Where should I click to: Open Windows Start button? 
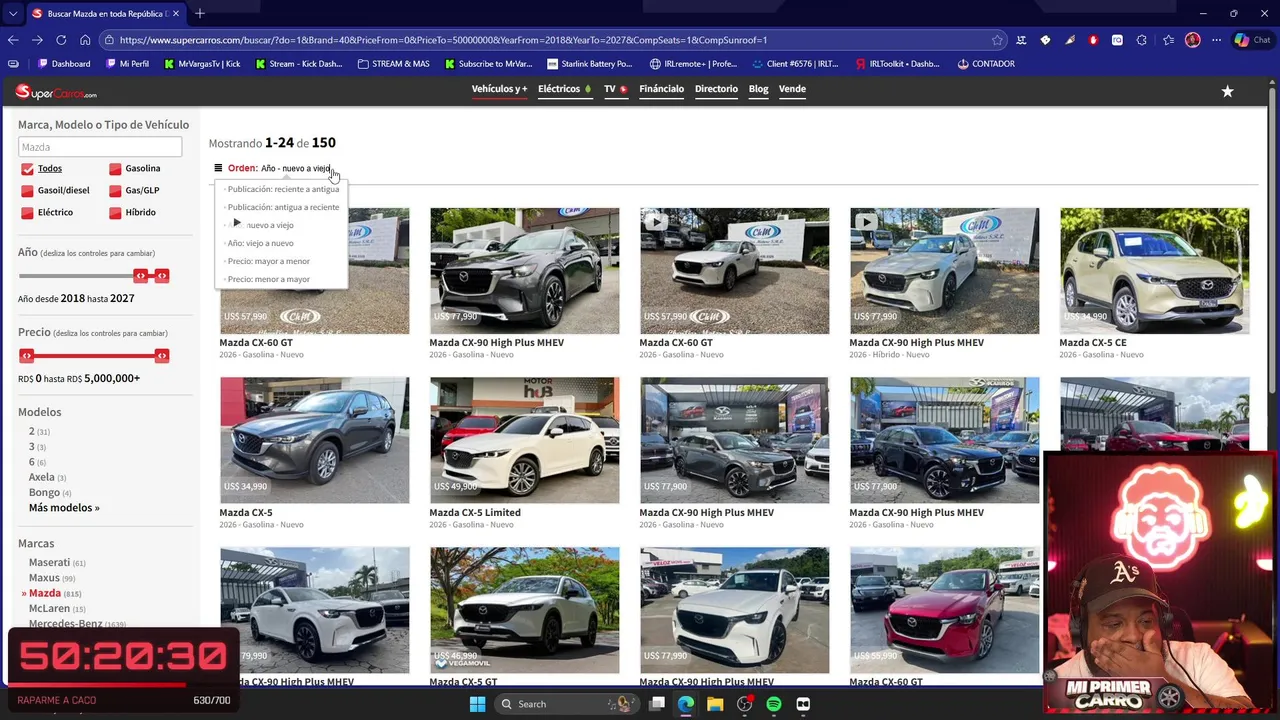tap(477, 704)
